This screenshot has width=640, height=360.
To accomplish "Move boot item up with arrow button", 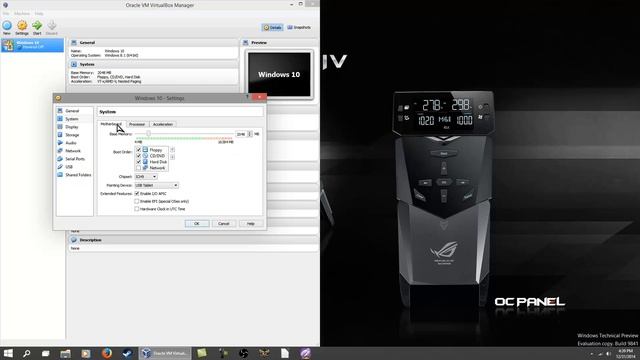I will pos(172,150).
